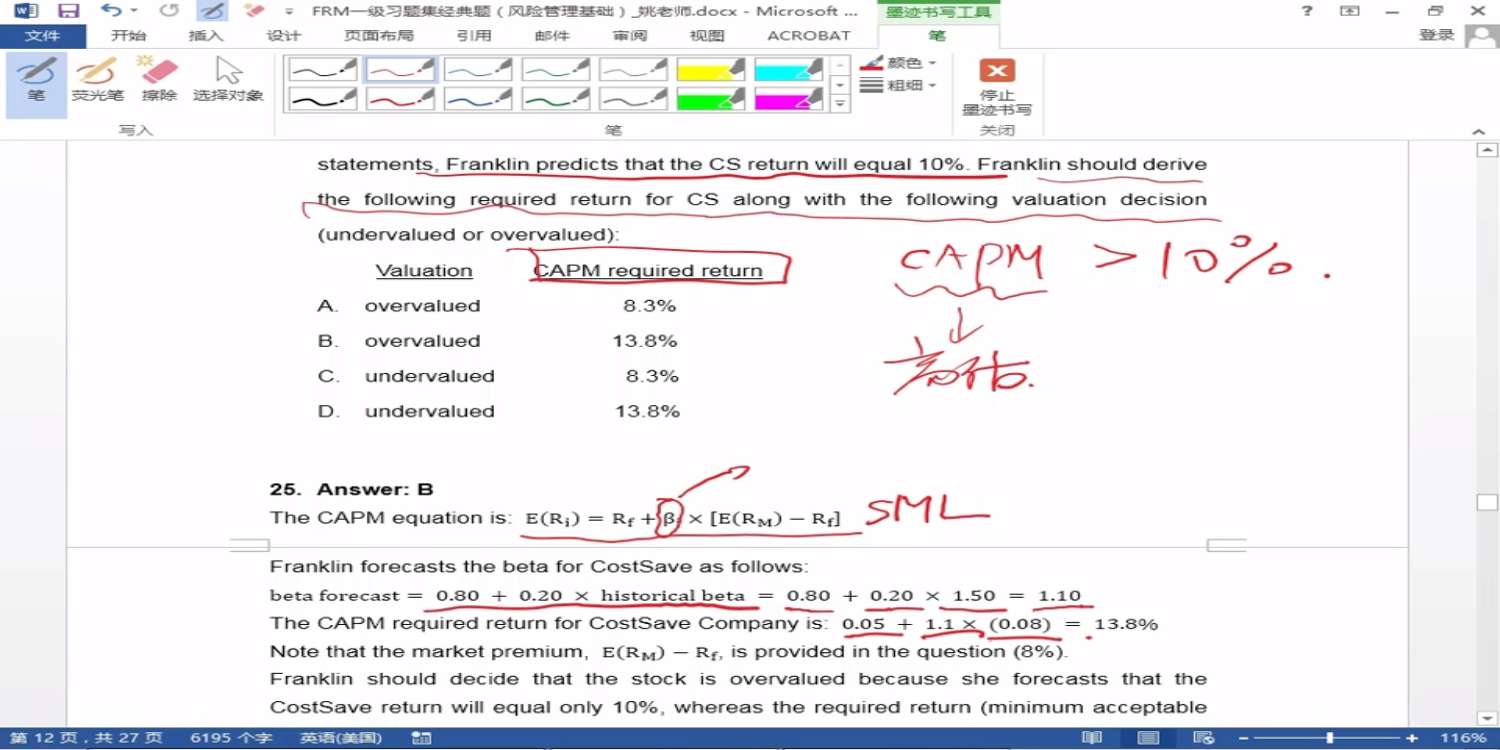Pick the top-row blue thin pen style
The width and height of the screenshot is (1500, 750).
[478, 69]
